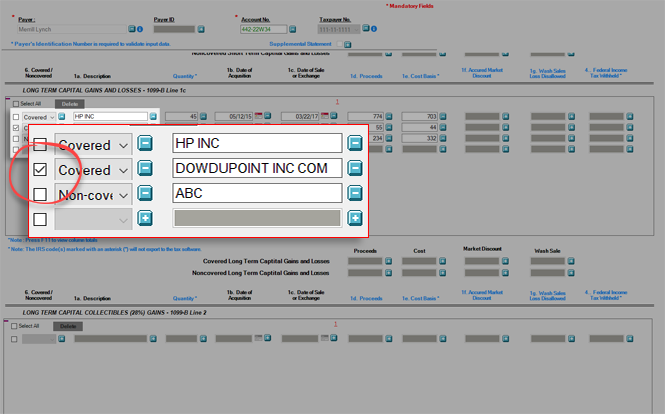
Task: Click into the Payer field showing Merrill Lynch
Action: click(72, 29)
